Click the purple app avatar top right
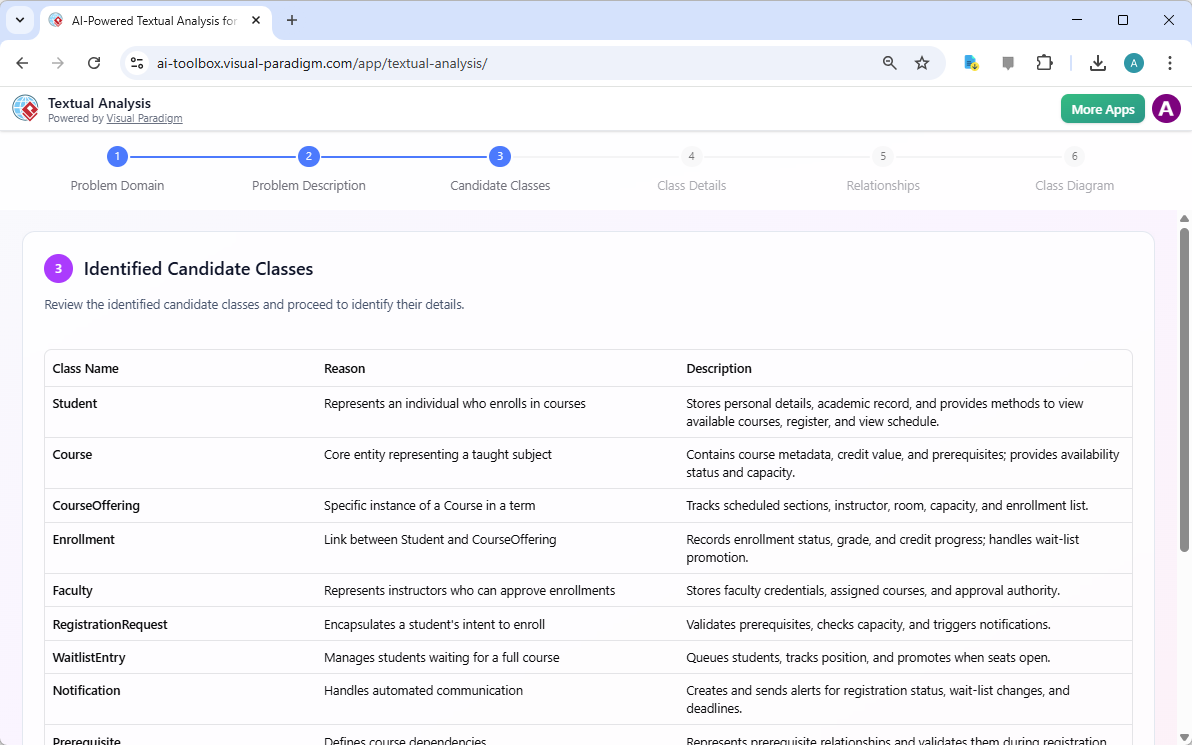 pos(1166,108)
